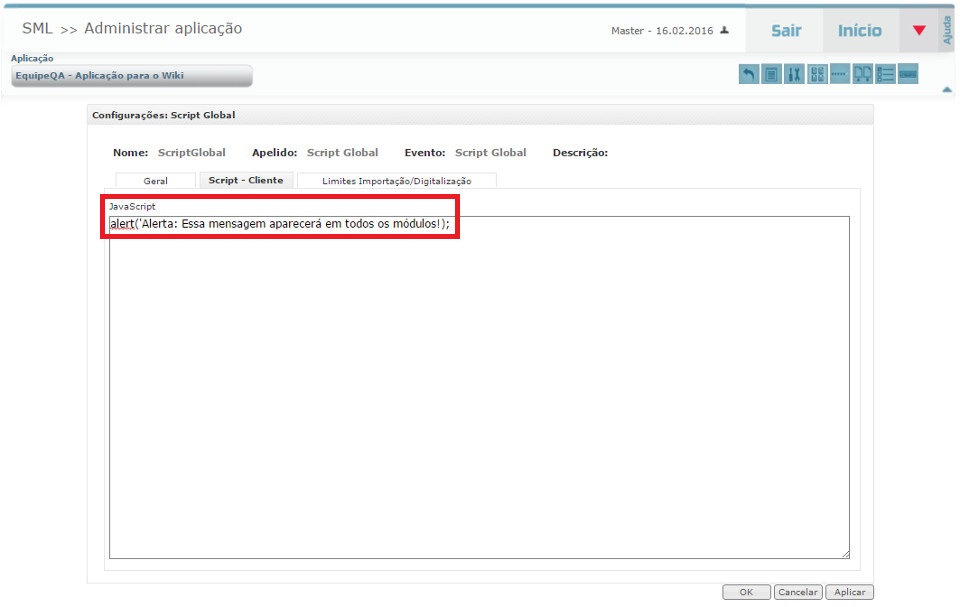Select the tools configuration icon

click(x=795, y=73)
